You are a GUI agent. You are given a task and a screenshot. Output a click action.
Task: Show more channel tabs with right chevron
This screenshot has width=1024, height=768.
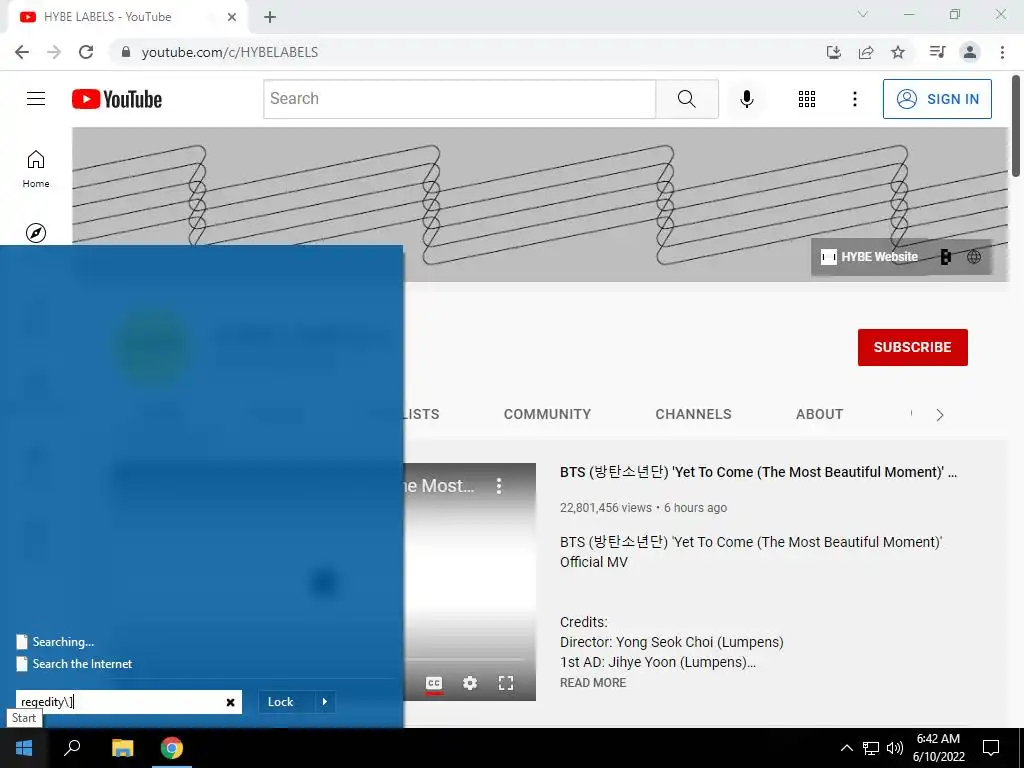coord(939,415)
